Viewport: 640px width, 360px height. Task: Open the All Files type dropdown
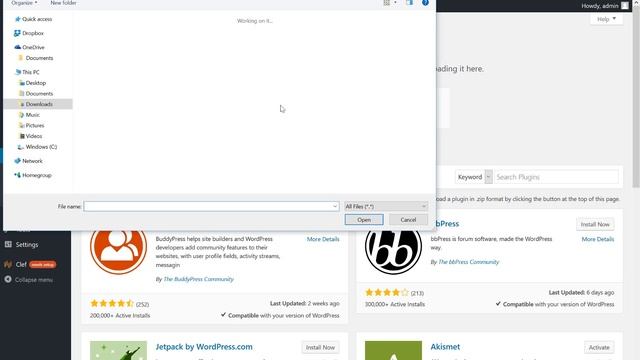click(386, 207)
